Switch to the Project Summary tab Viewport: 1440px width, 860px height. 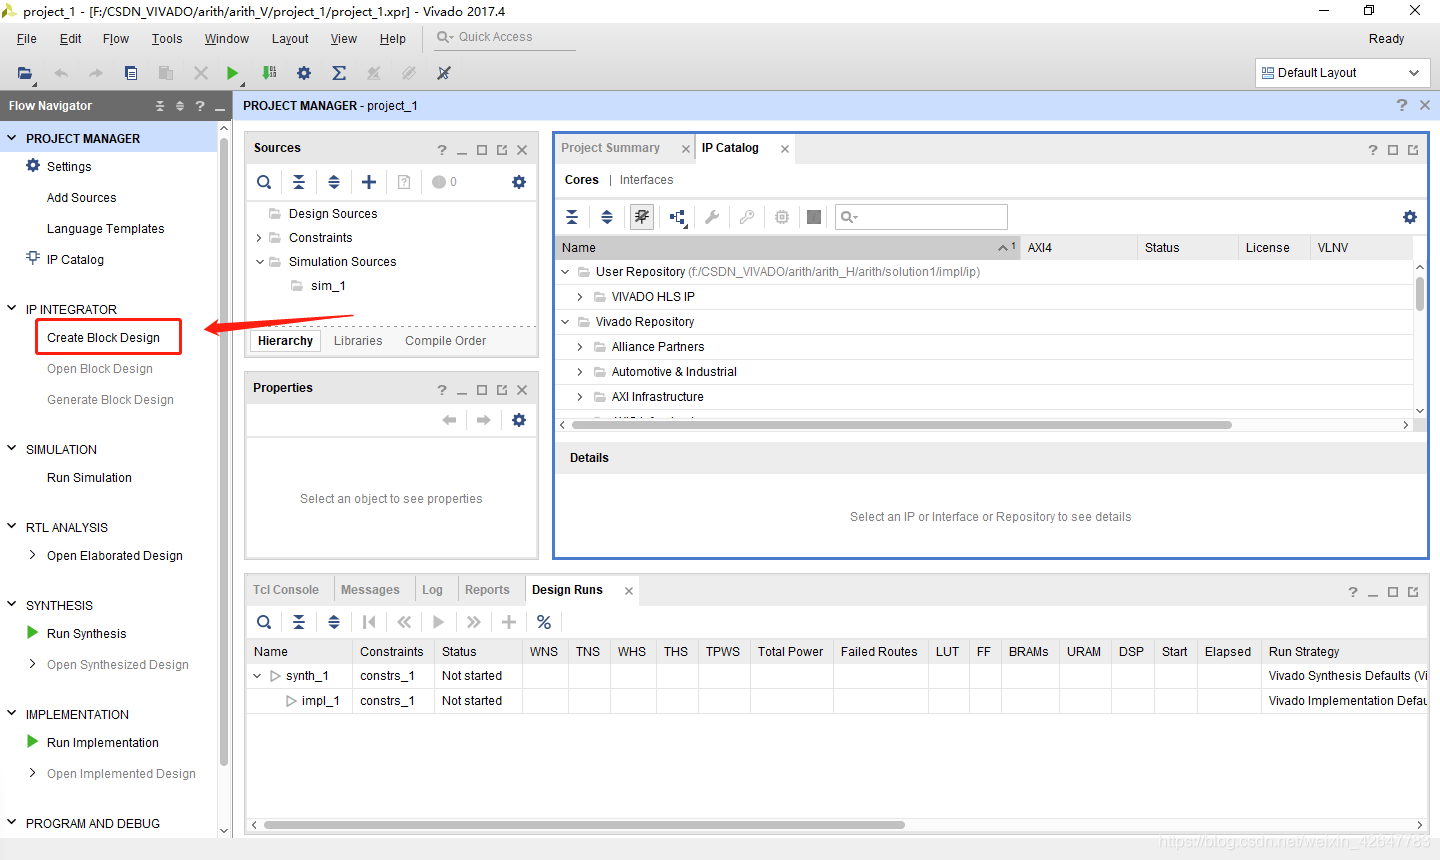tap(611, 148)
